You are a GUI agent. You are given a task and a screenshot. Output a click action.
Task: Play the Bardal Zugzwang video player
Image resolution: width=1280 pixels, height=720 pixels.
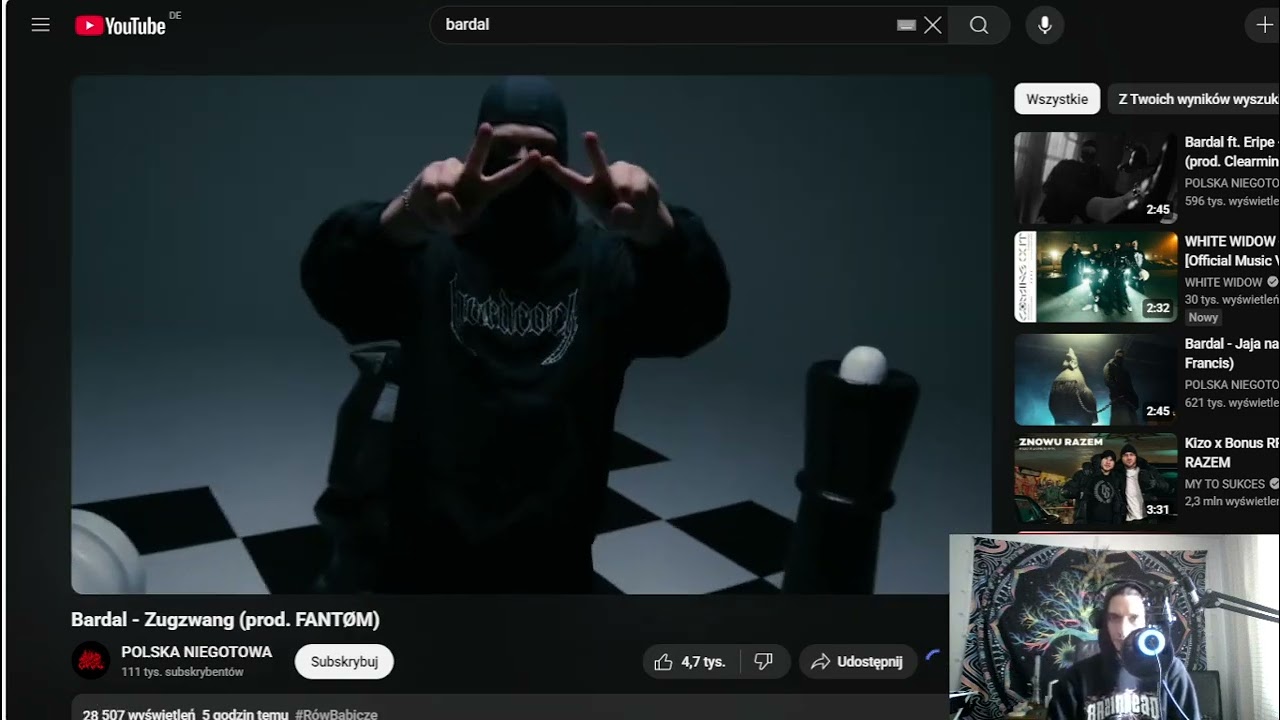pos(531,335)
